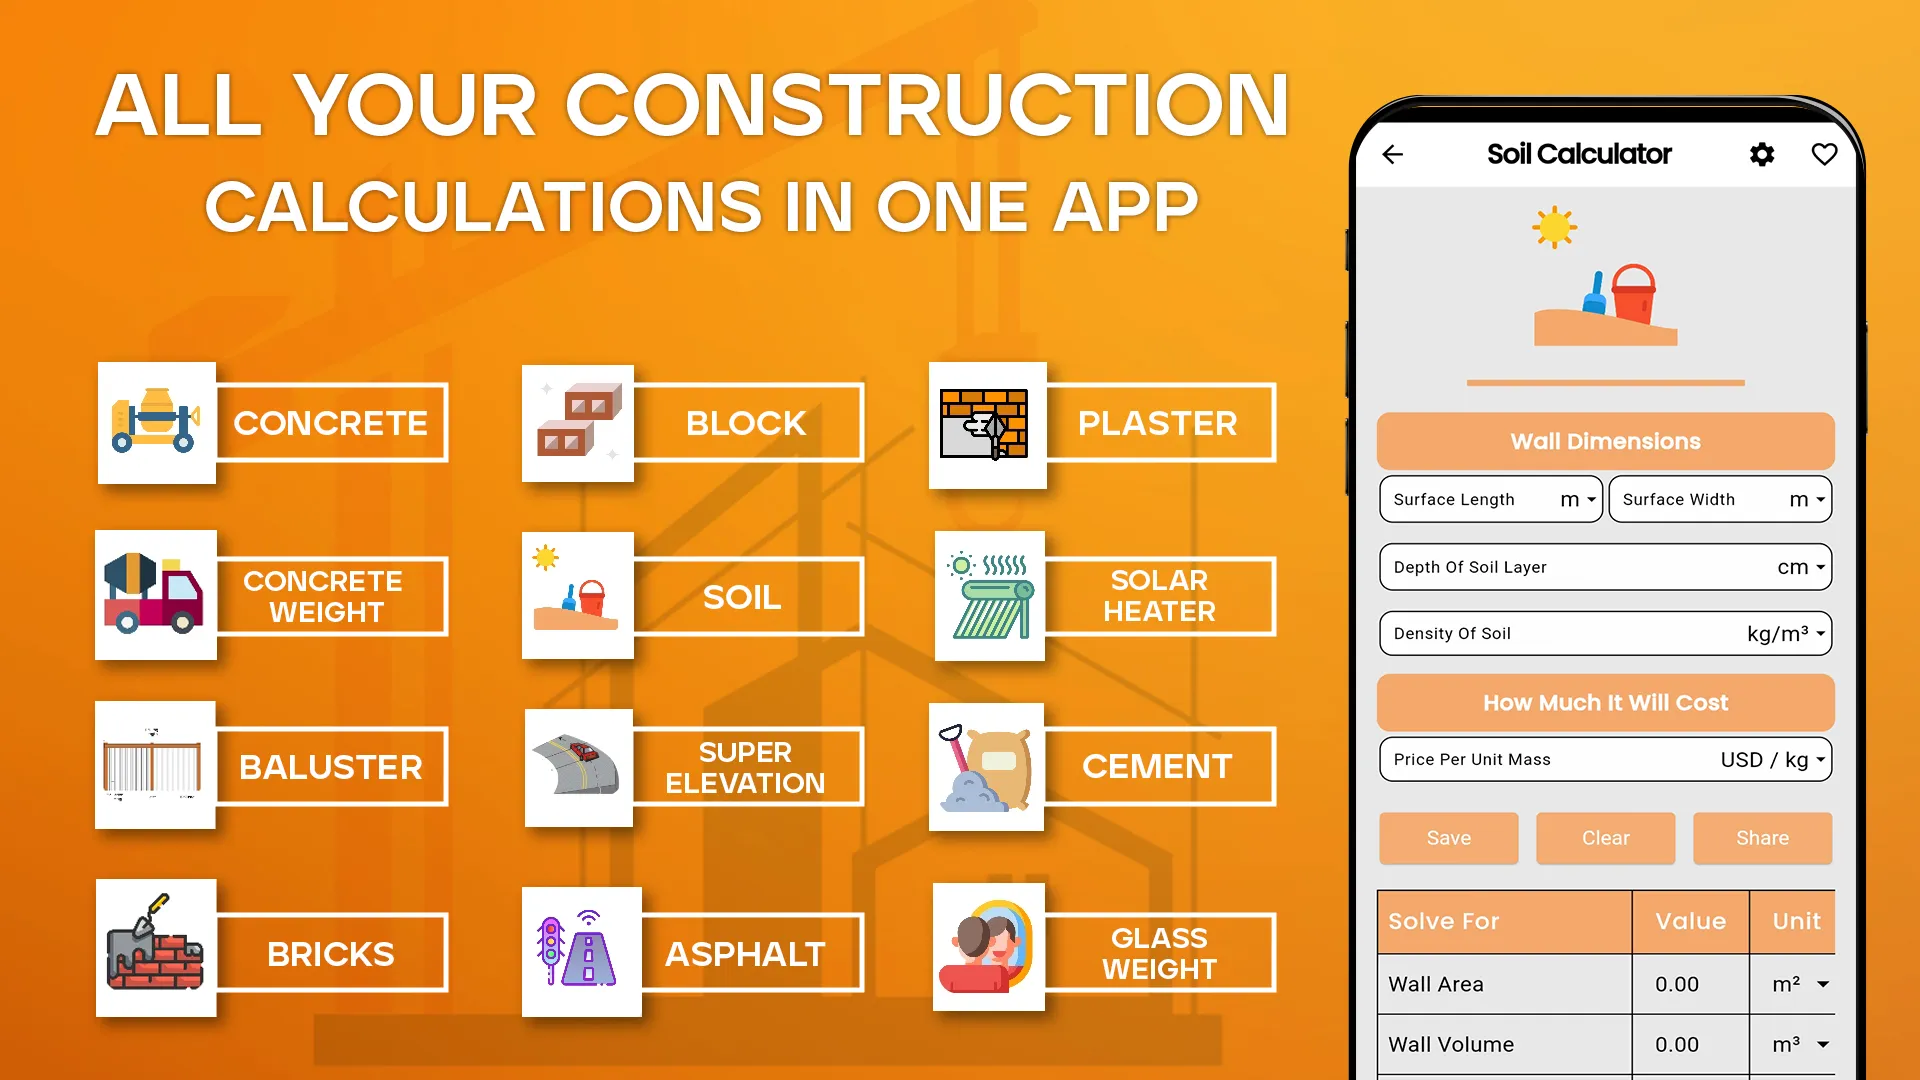Viewport: 1920px width, 1080px height.
Task: Click the Share button
Action: tap(1760, 837)
